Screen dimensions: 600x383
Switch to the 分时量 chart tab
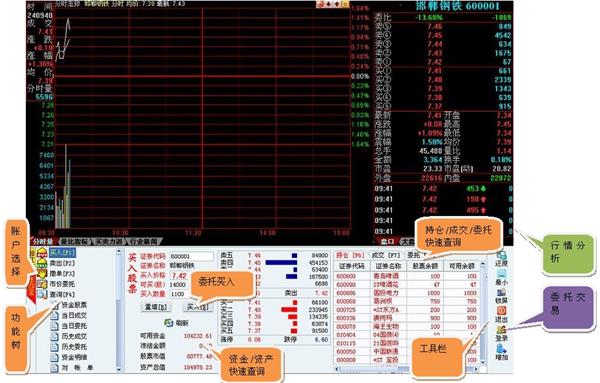point(43,242)
